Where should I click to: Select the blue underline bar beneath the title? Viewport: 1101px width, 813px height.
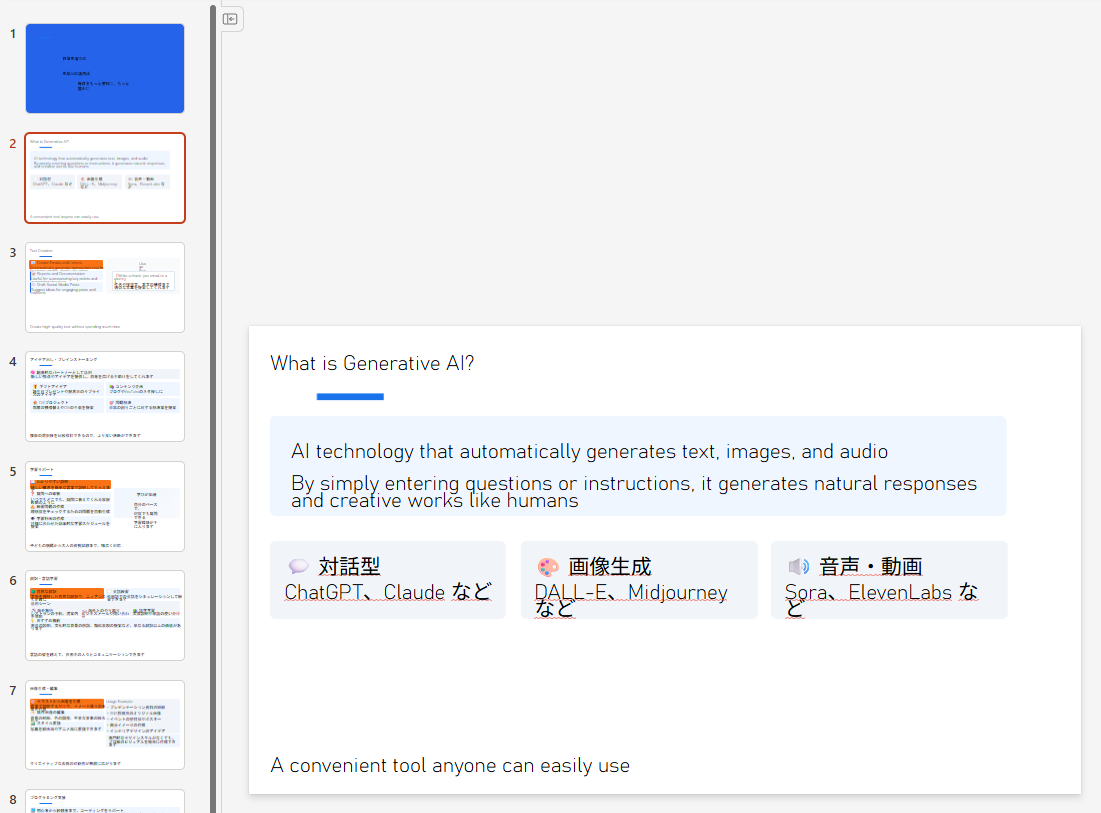[350, 397]
